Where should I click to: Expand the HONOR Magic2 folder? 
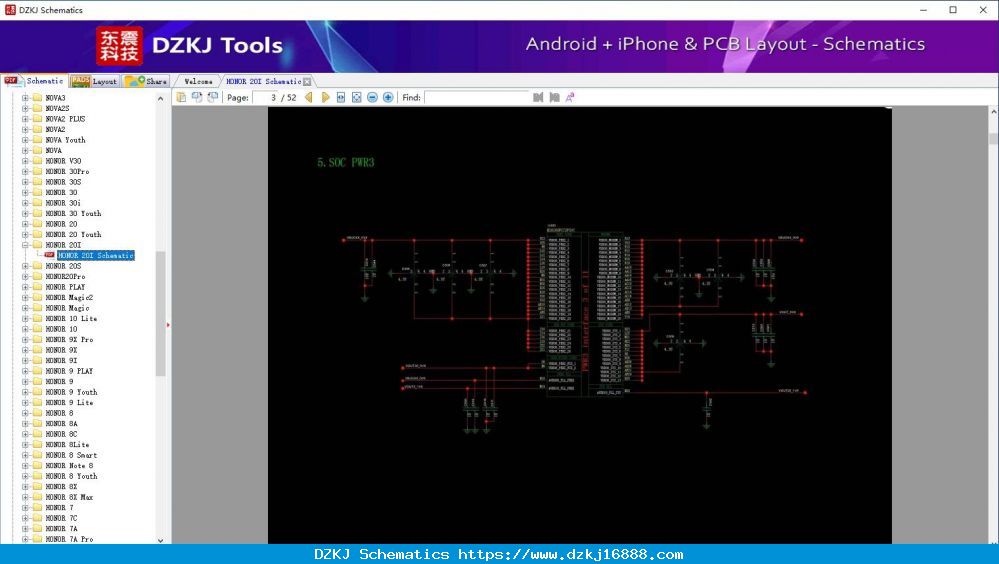[x=25, y=297]
